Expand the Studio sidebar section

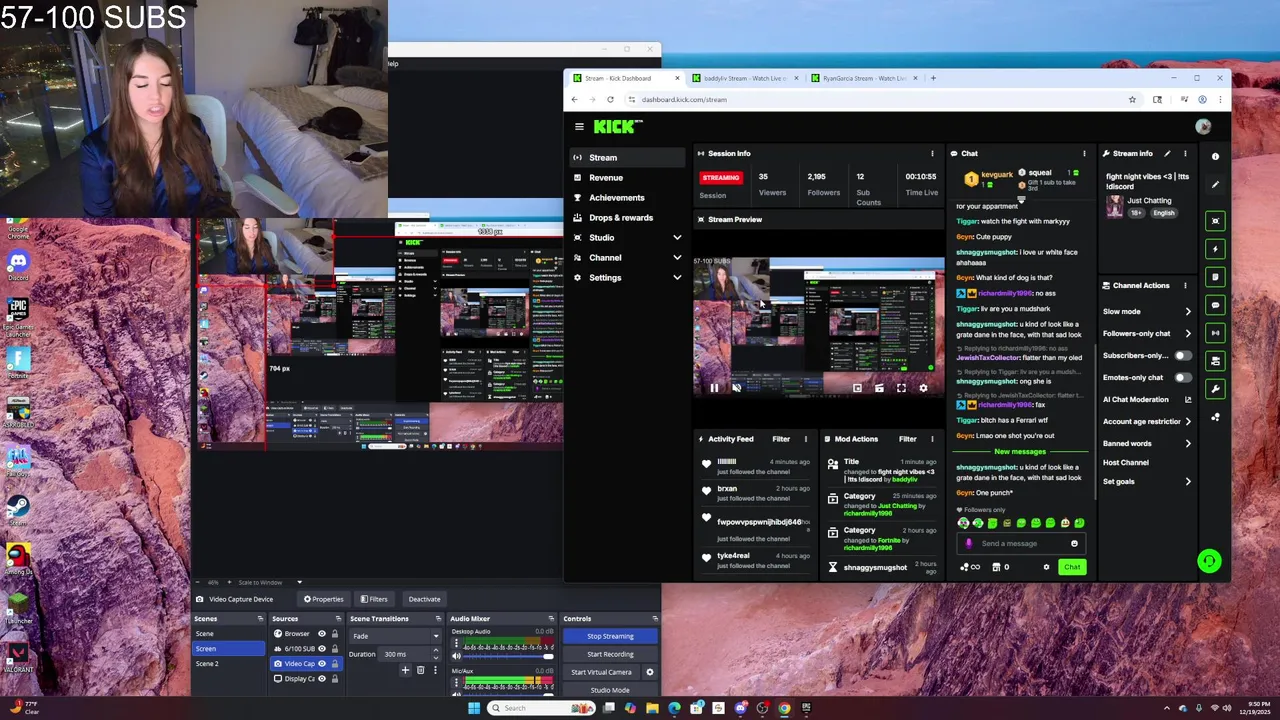coord(677,237)
